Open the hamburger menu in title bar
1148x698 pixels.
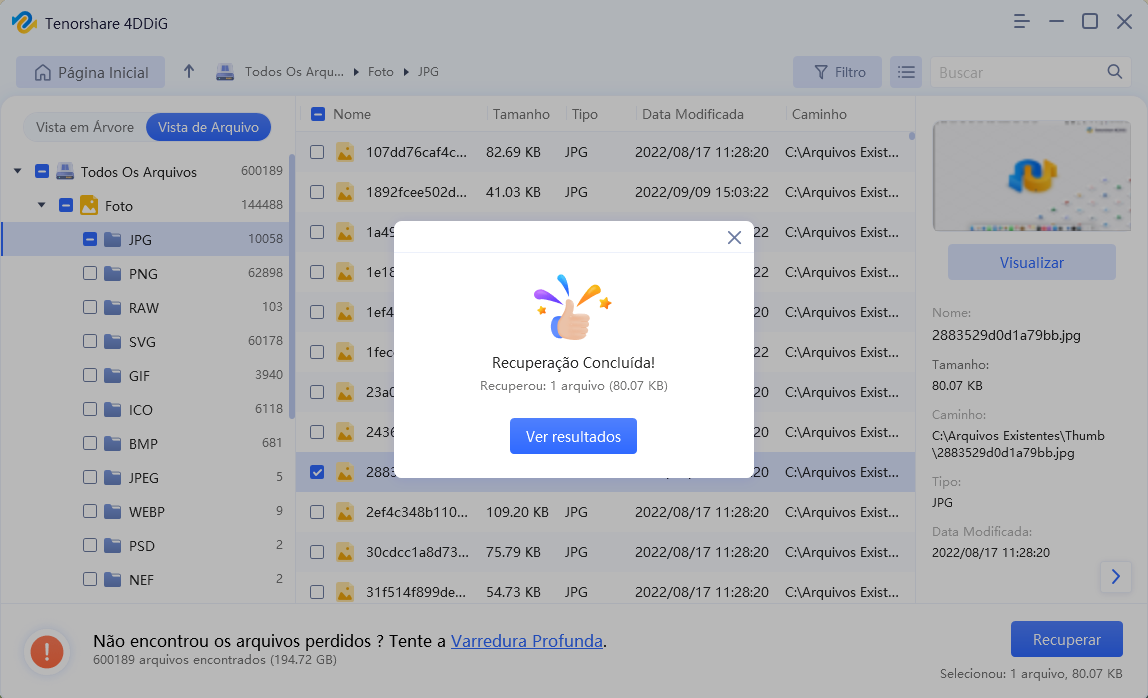click(1021, 21)
